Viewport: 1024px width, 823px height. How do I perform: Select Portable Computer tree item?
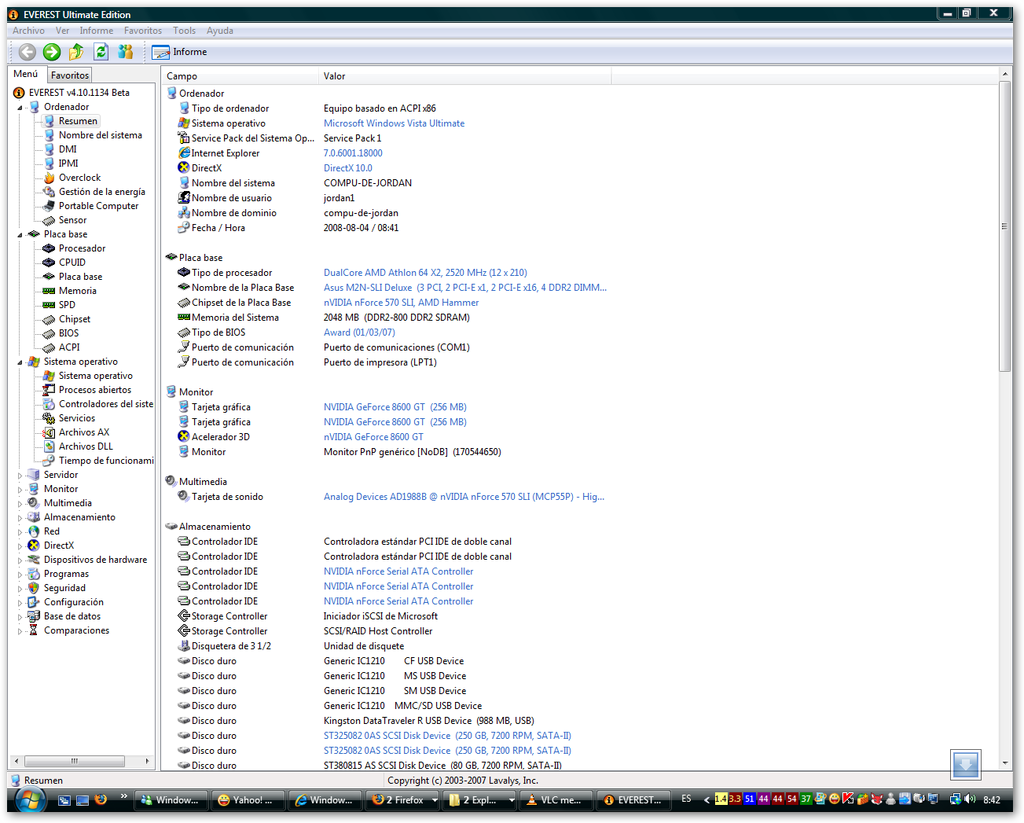coord(99,206)
